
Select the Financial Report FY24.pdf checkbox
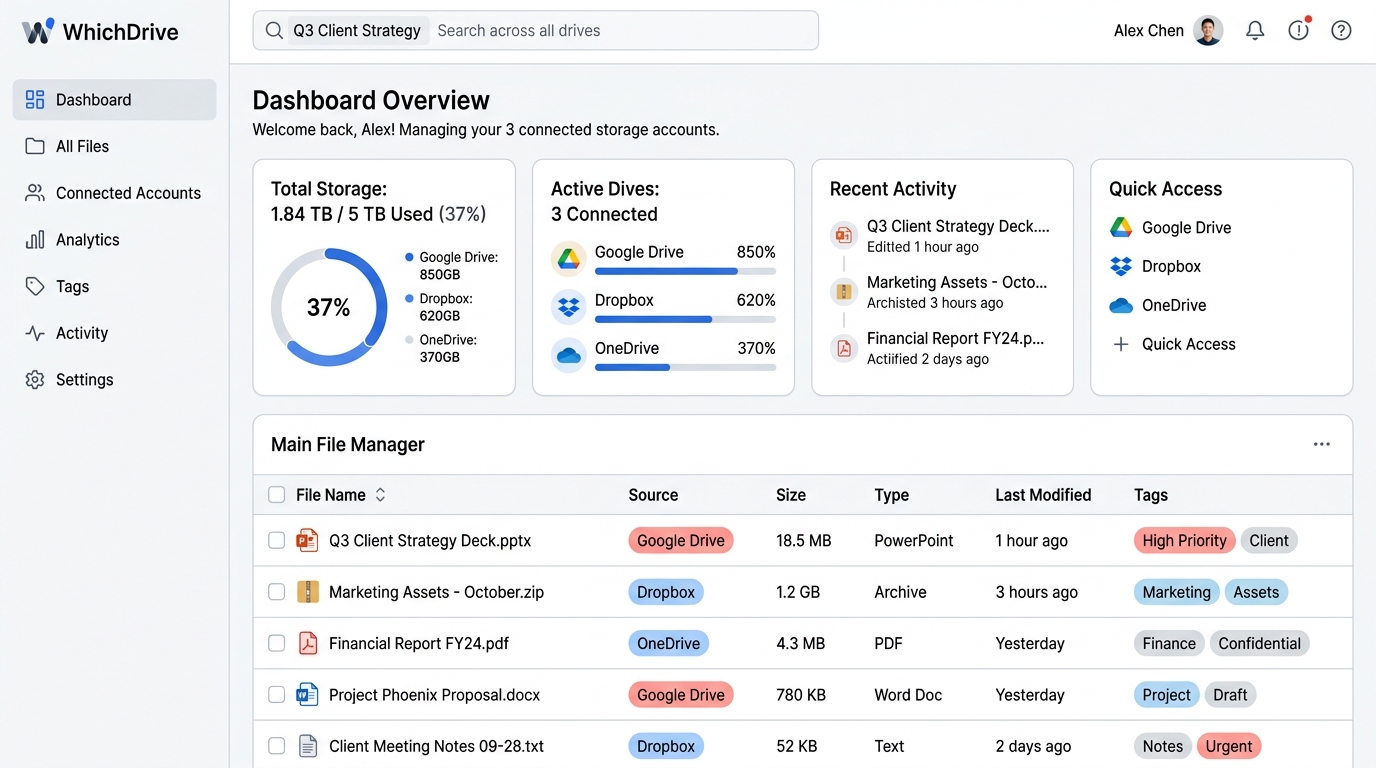(x=276, y=643)
